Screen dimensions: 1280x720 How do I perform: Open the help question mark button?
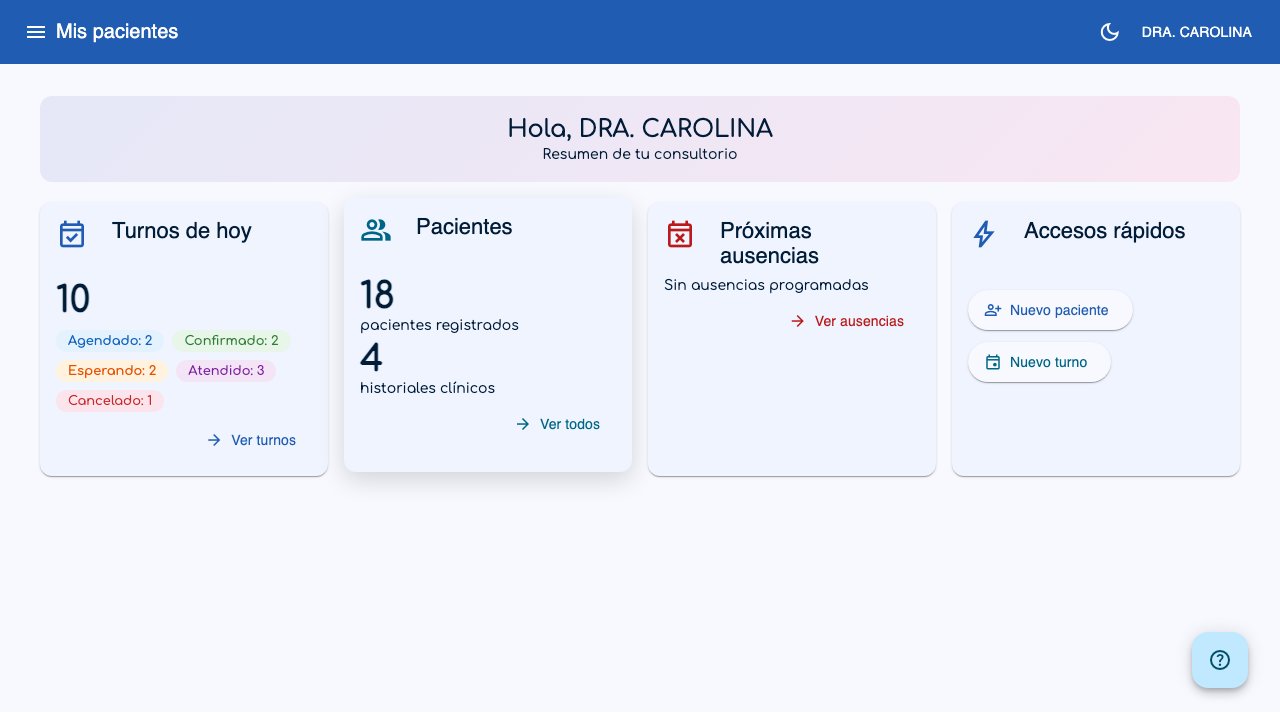tap(1220, 660)
